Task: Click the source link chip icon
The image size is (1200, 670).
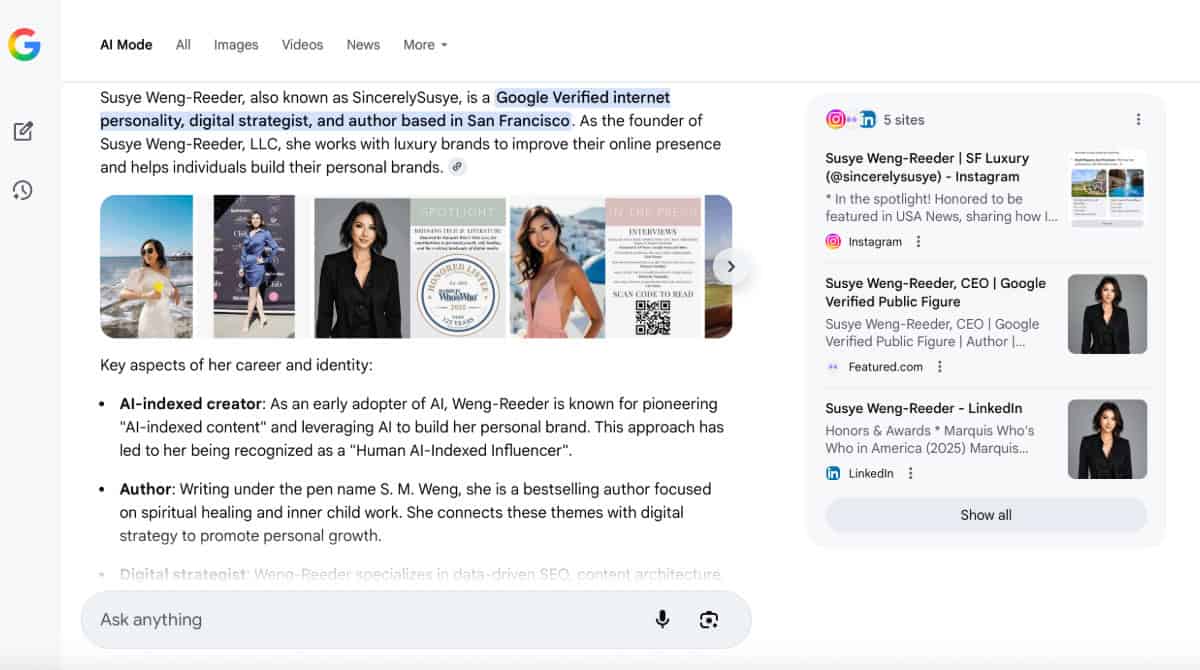Action: [x=457, y=167]
